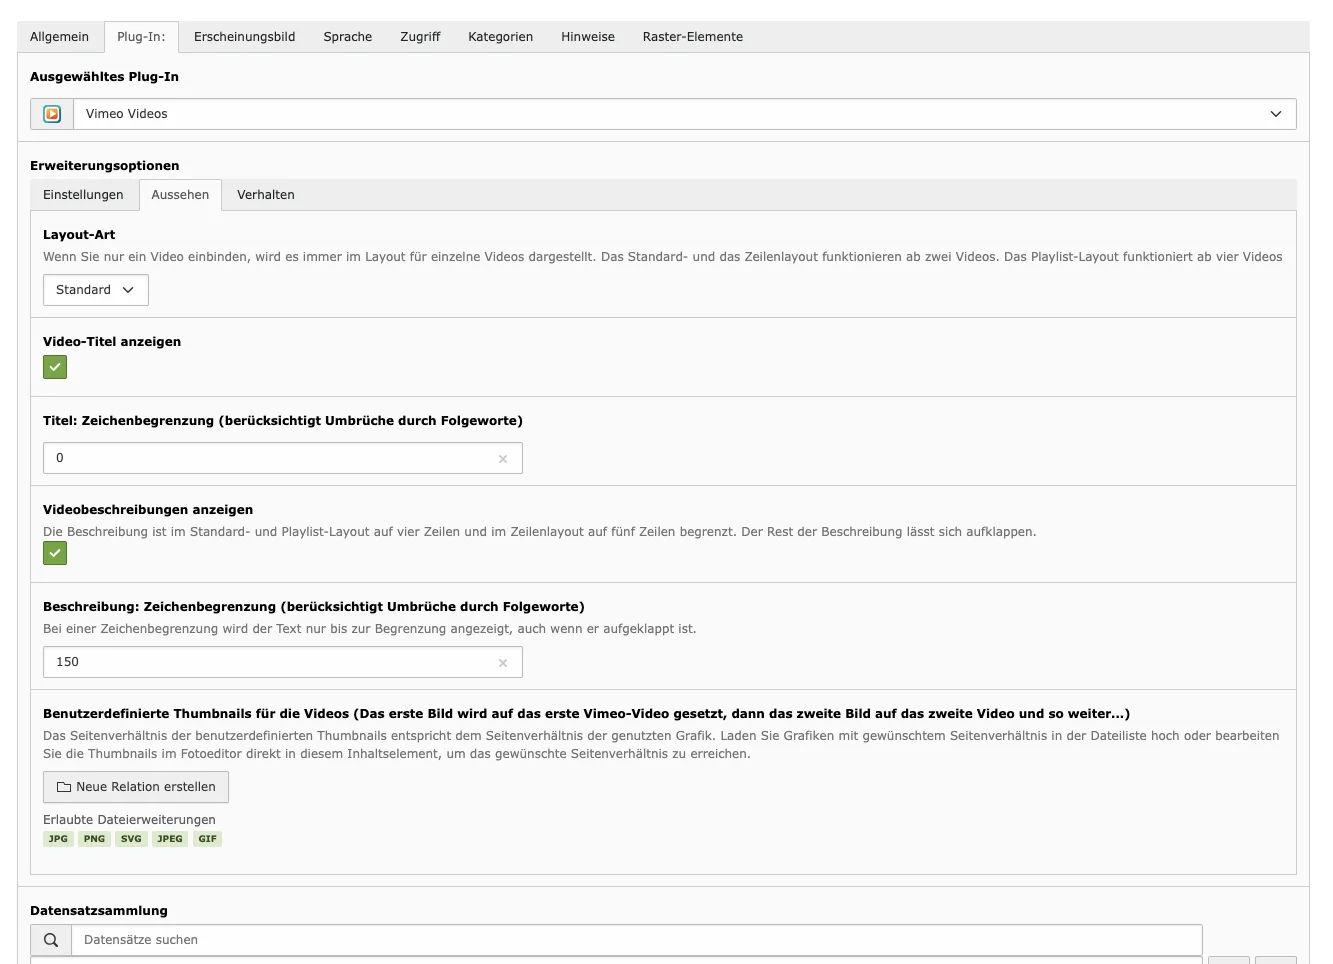Switch to the Erscheinungsbild tab
Viewport: 1333px width, 964px height.
tap(243, 36)
